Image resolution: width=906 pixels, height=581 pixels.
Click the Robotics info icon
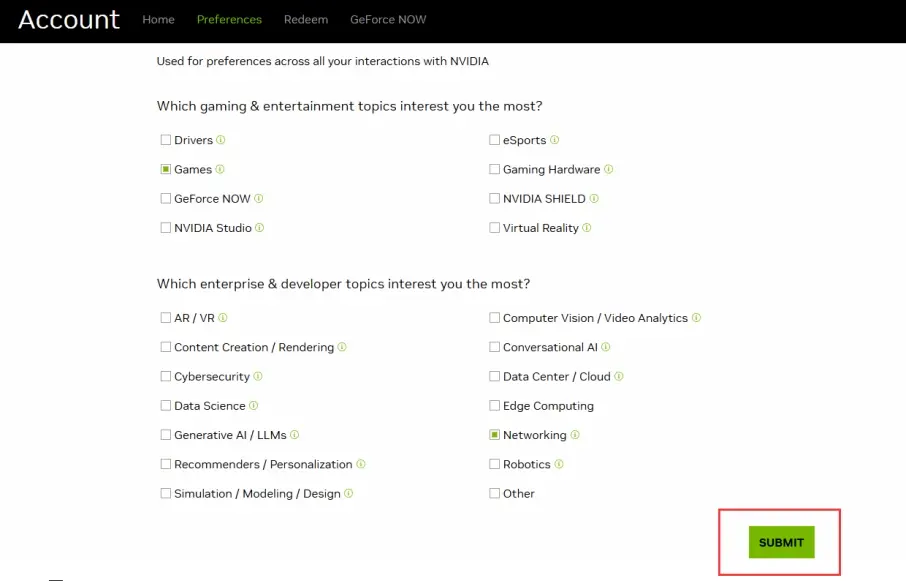(x=559, y=464)
